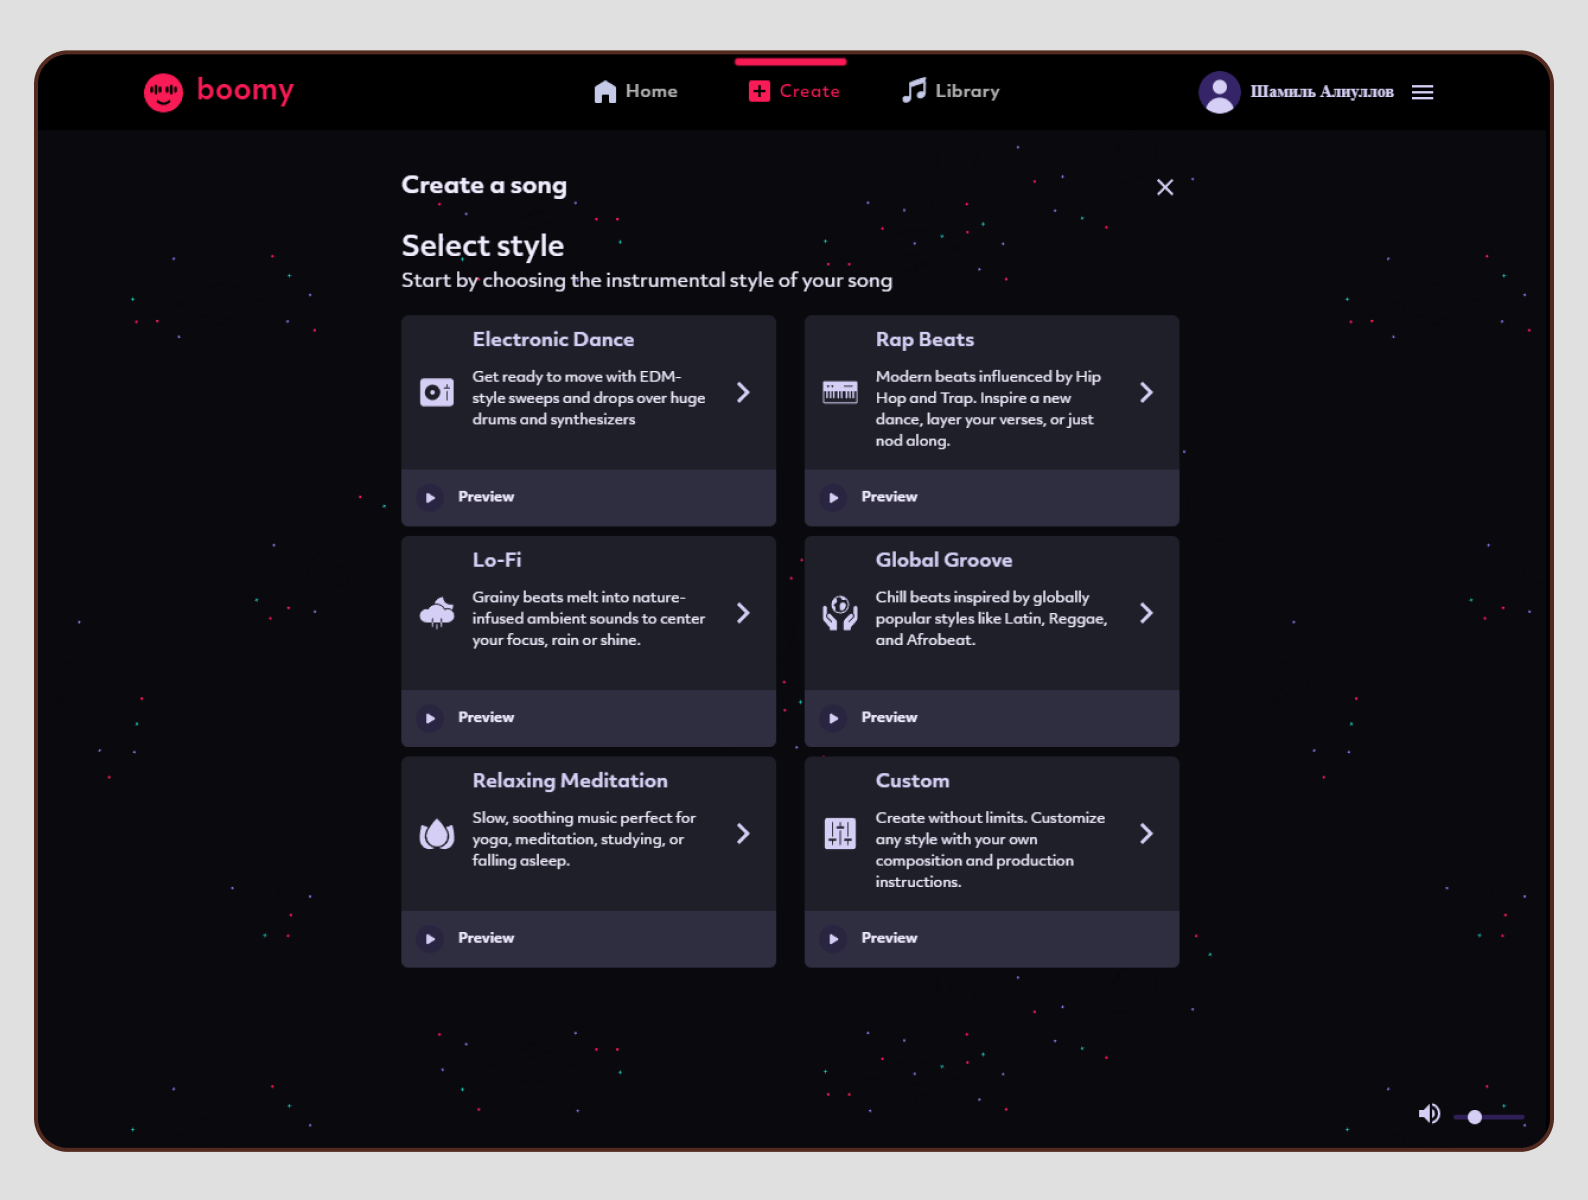The width and height of the screenshot is (1588, 1200).
Task: Click the house icon beside Home
Action: (x=605, y=92)
